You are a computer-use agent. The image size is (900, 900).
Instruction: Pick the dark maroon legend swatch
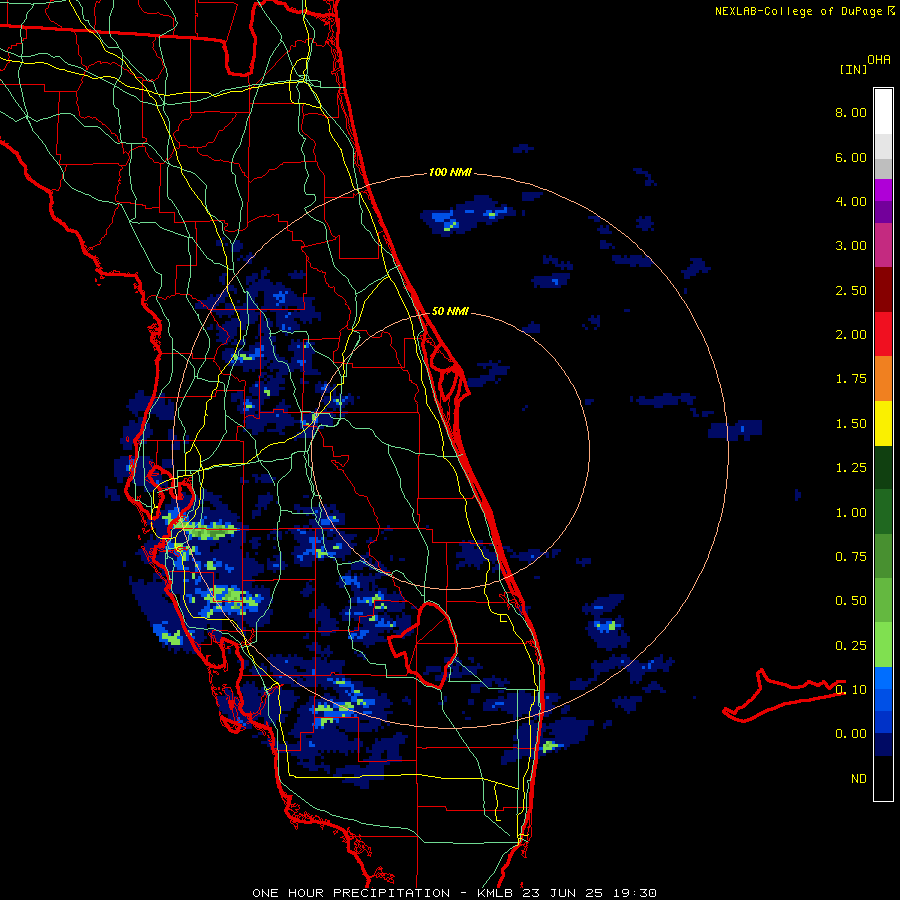click(x=883, y=290)
